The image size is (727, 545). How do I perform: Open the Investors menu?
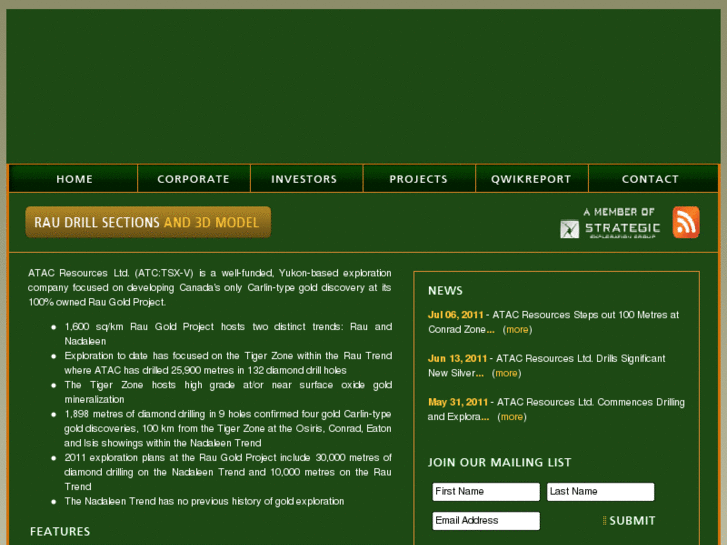pyautogui.click(x=304, y=179)
